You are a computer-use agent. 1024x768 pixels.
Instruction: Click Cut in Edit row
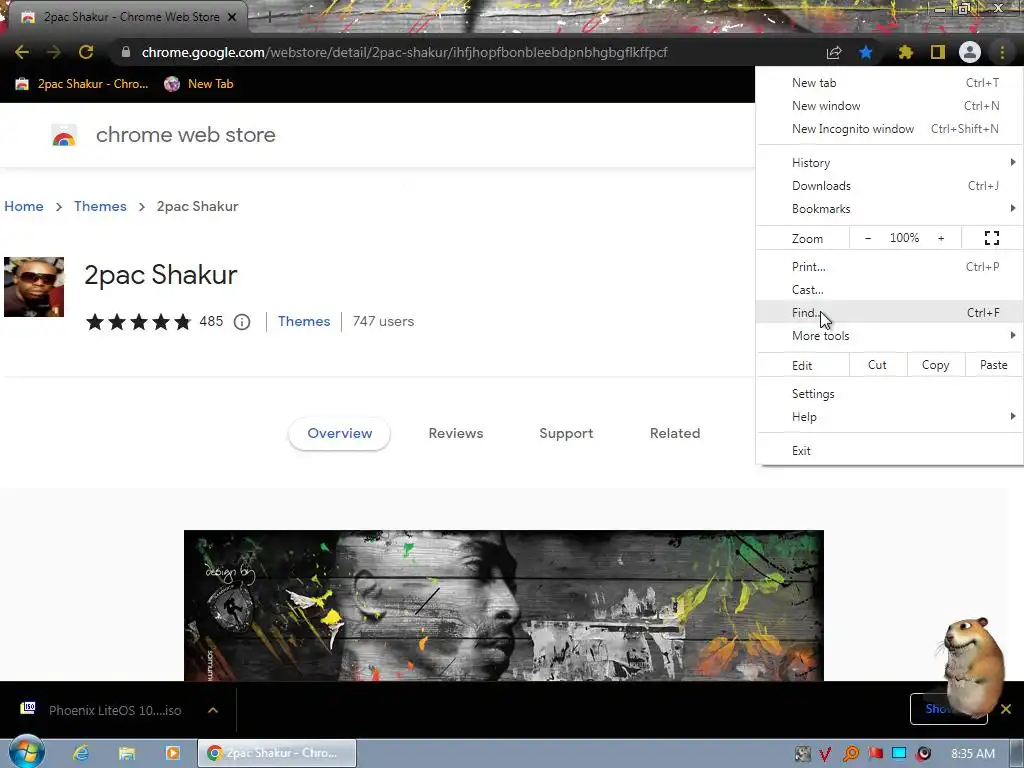point(877,365)
